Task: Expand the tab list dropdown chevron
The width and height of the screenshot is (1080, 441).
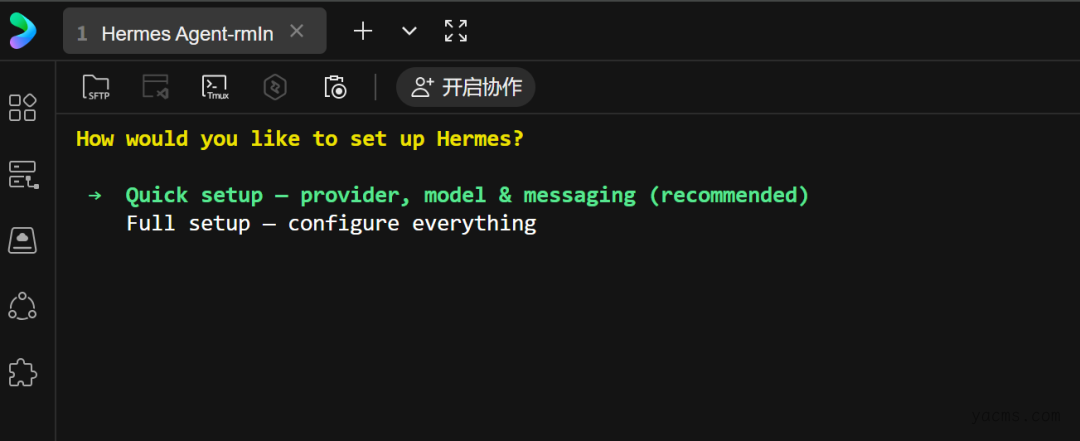Action: (x=409, y=31)
